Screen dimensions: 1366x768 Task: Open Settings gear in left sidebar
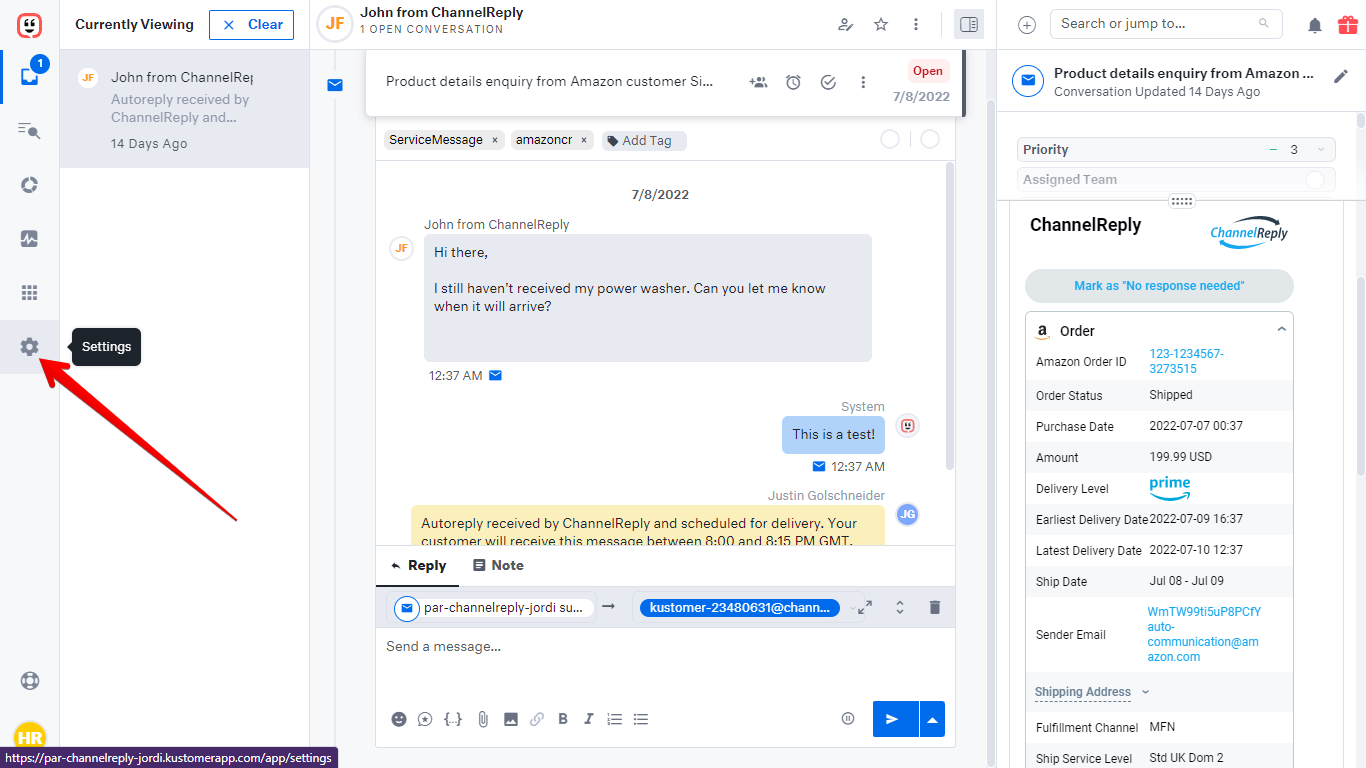click(x=29, y=347)
